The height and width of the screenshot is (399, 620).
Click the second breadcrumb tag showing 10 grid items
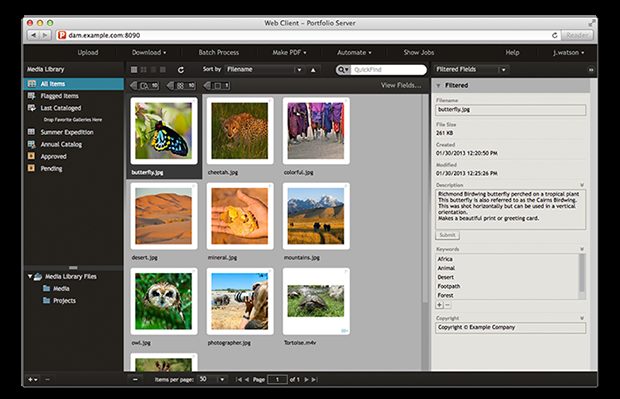(181, 85)
